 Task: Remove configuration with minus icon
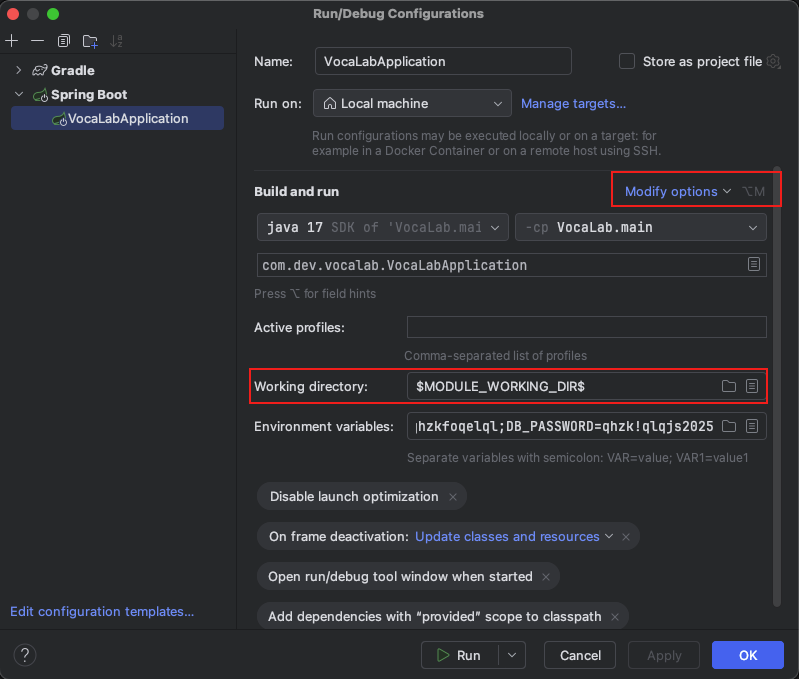37,41
